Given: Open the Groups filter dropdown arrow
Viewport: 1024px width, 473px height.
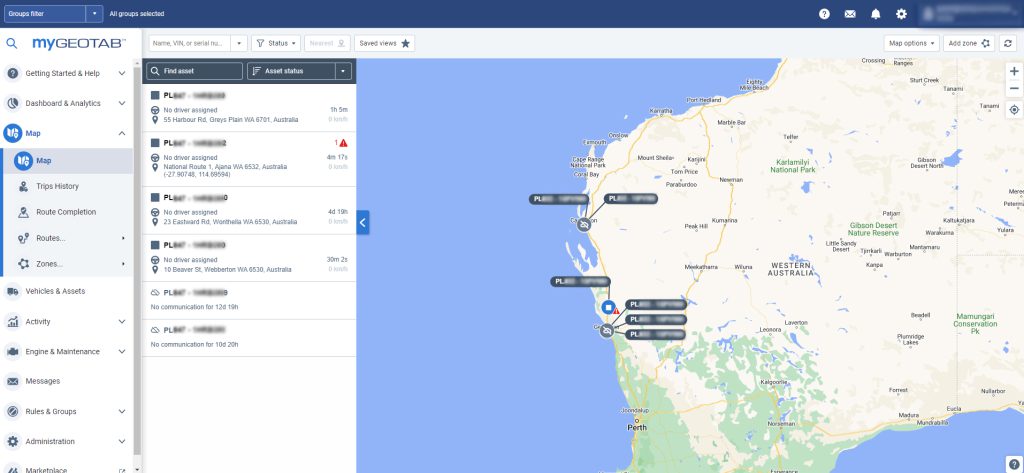Looking at the screenshot, I should point(95,14).
